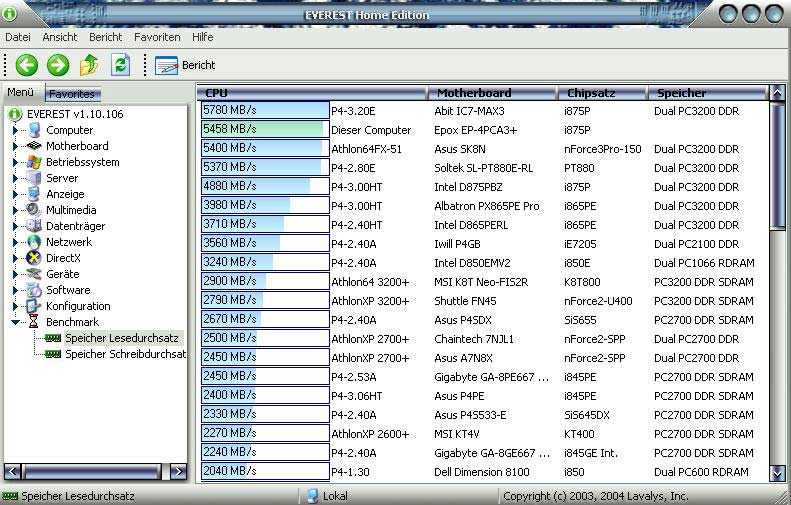This screenshot has height=505, width=791.
Task: Click the list's scroll-up arrow
Action: tap(778, 93)
